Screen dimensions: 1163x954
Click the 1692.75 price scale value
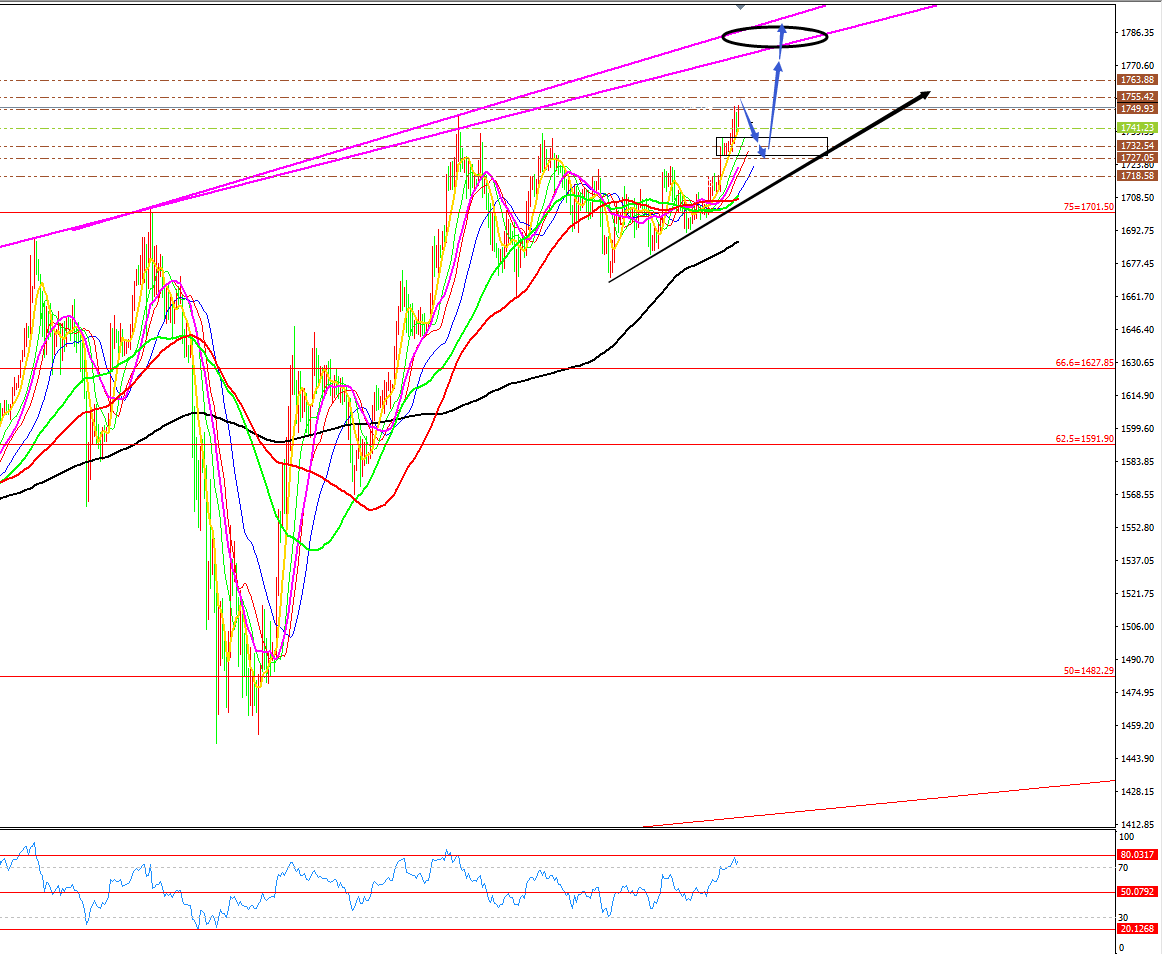click(1137, 231)
